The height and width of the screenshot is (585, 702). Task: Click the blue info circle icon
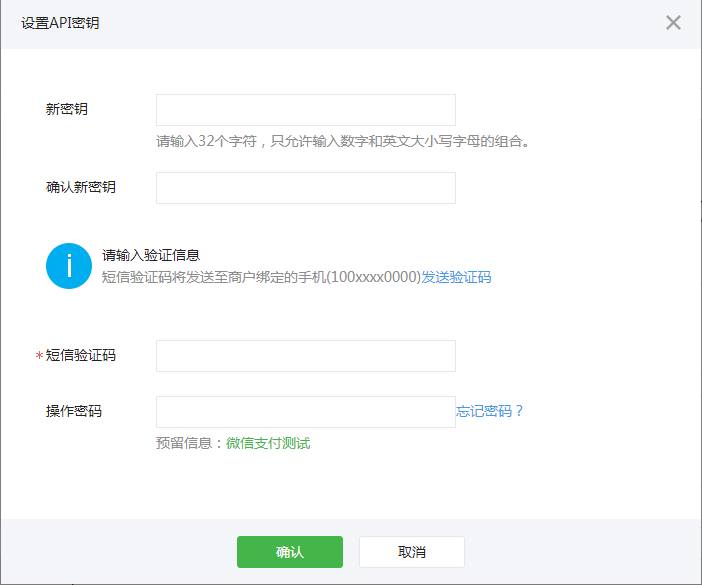point(69,266)
